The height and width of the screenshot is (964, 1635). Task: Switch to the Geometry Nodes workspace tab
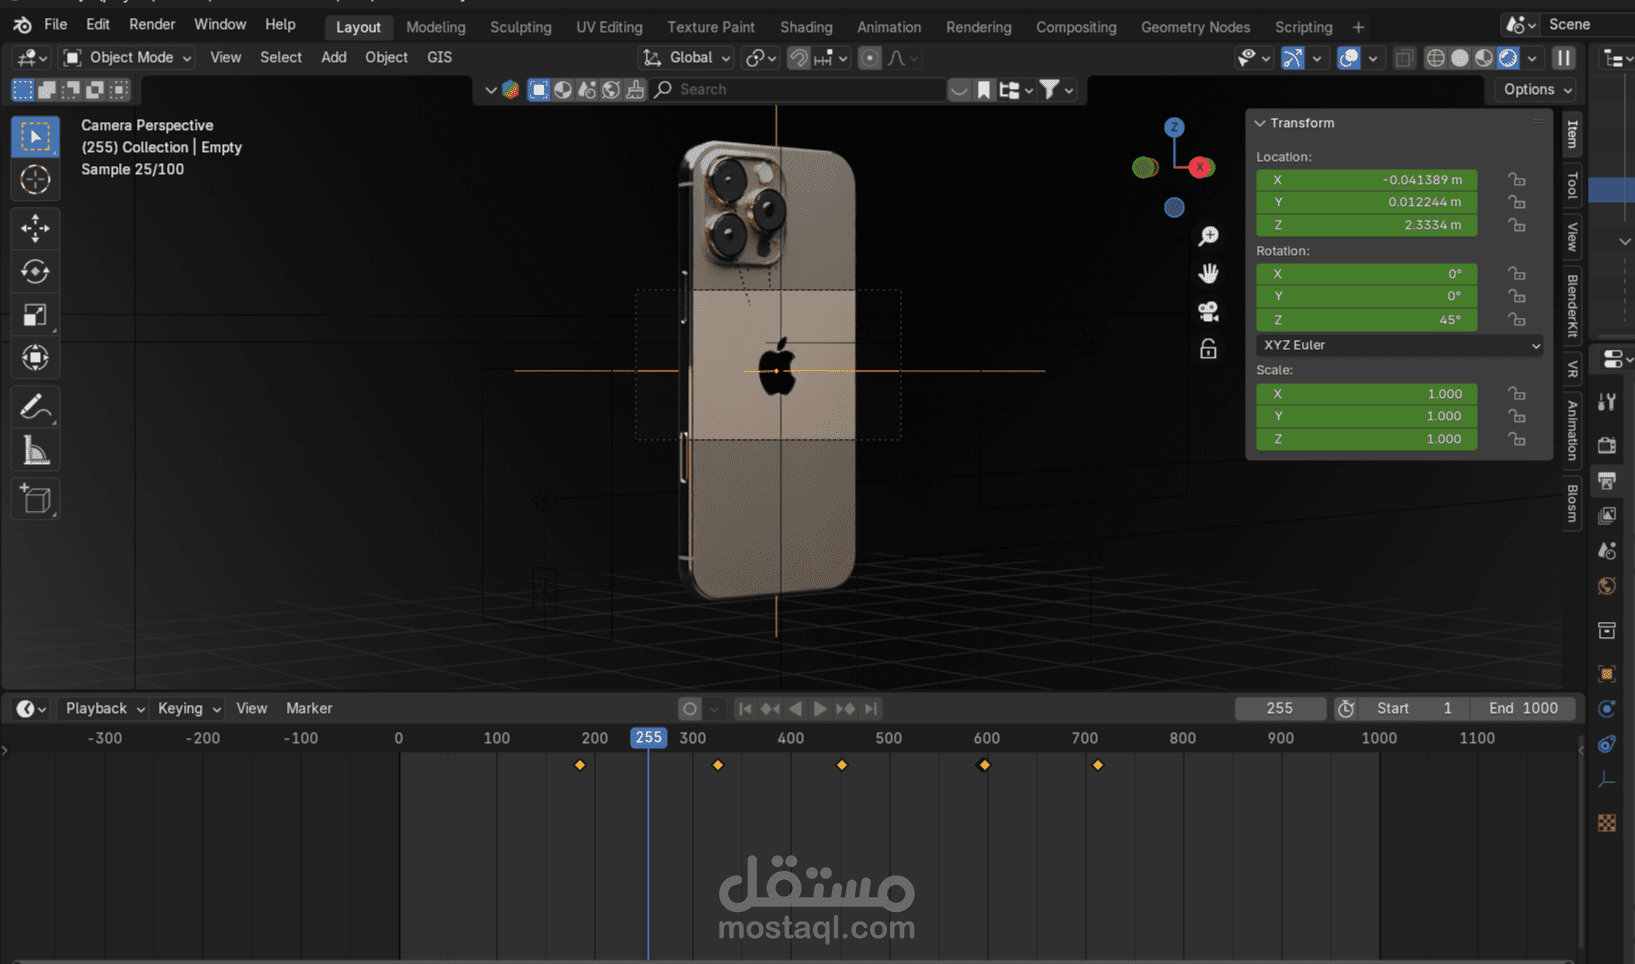pyautogui.click(x=1195, y=27)
